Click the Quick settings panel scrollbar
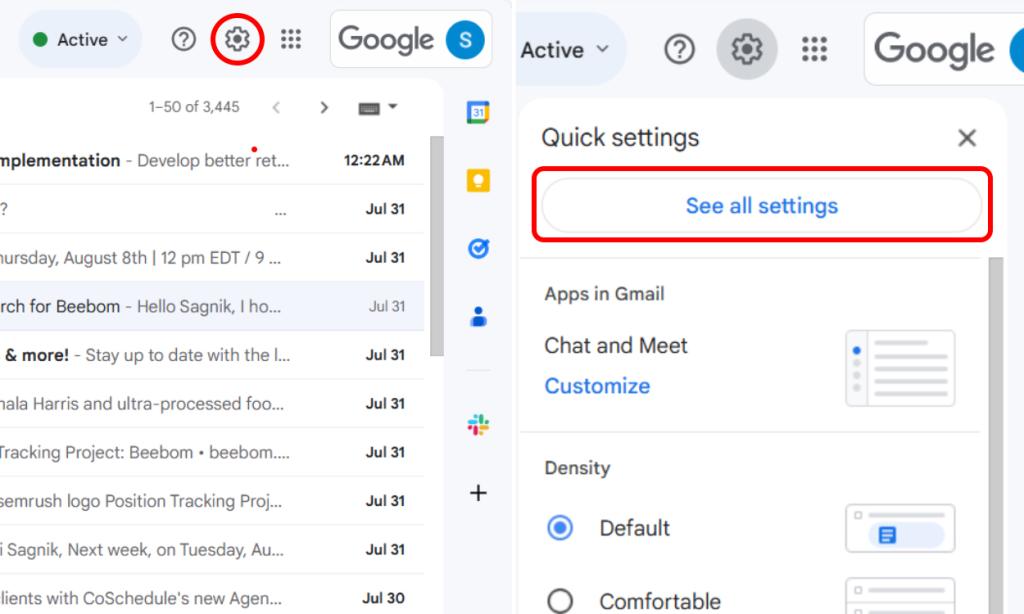Image resolution: width=1024 pixels, height=614 pixels. [x=996, y=434]
